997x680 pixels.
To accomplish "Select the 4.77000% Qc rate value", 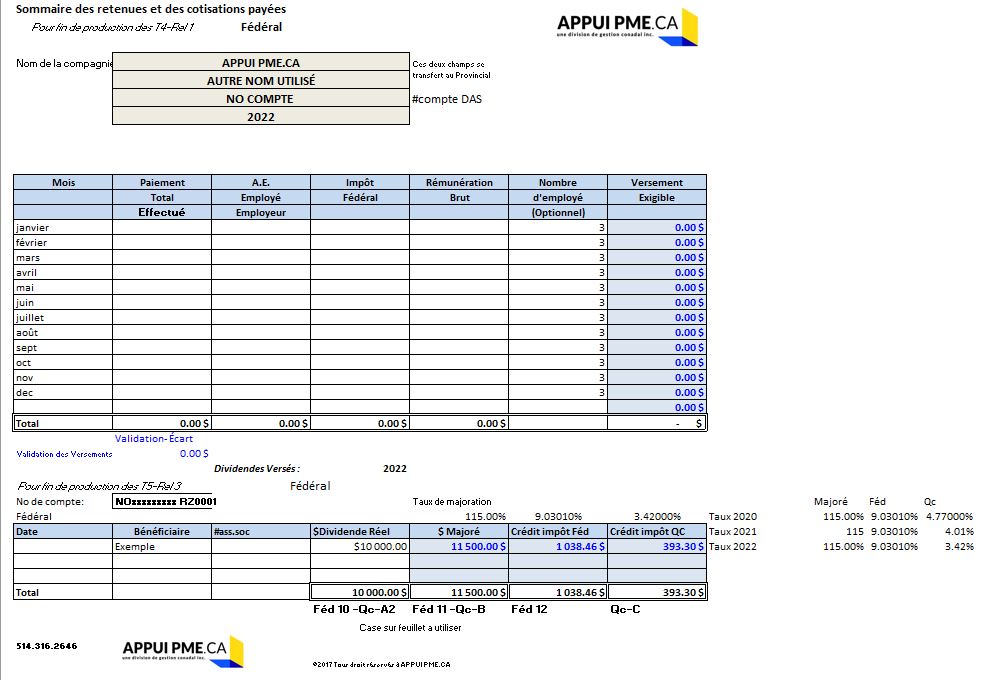I will [949, 517].
